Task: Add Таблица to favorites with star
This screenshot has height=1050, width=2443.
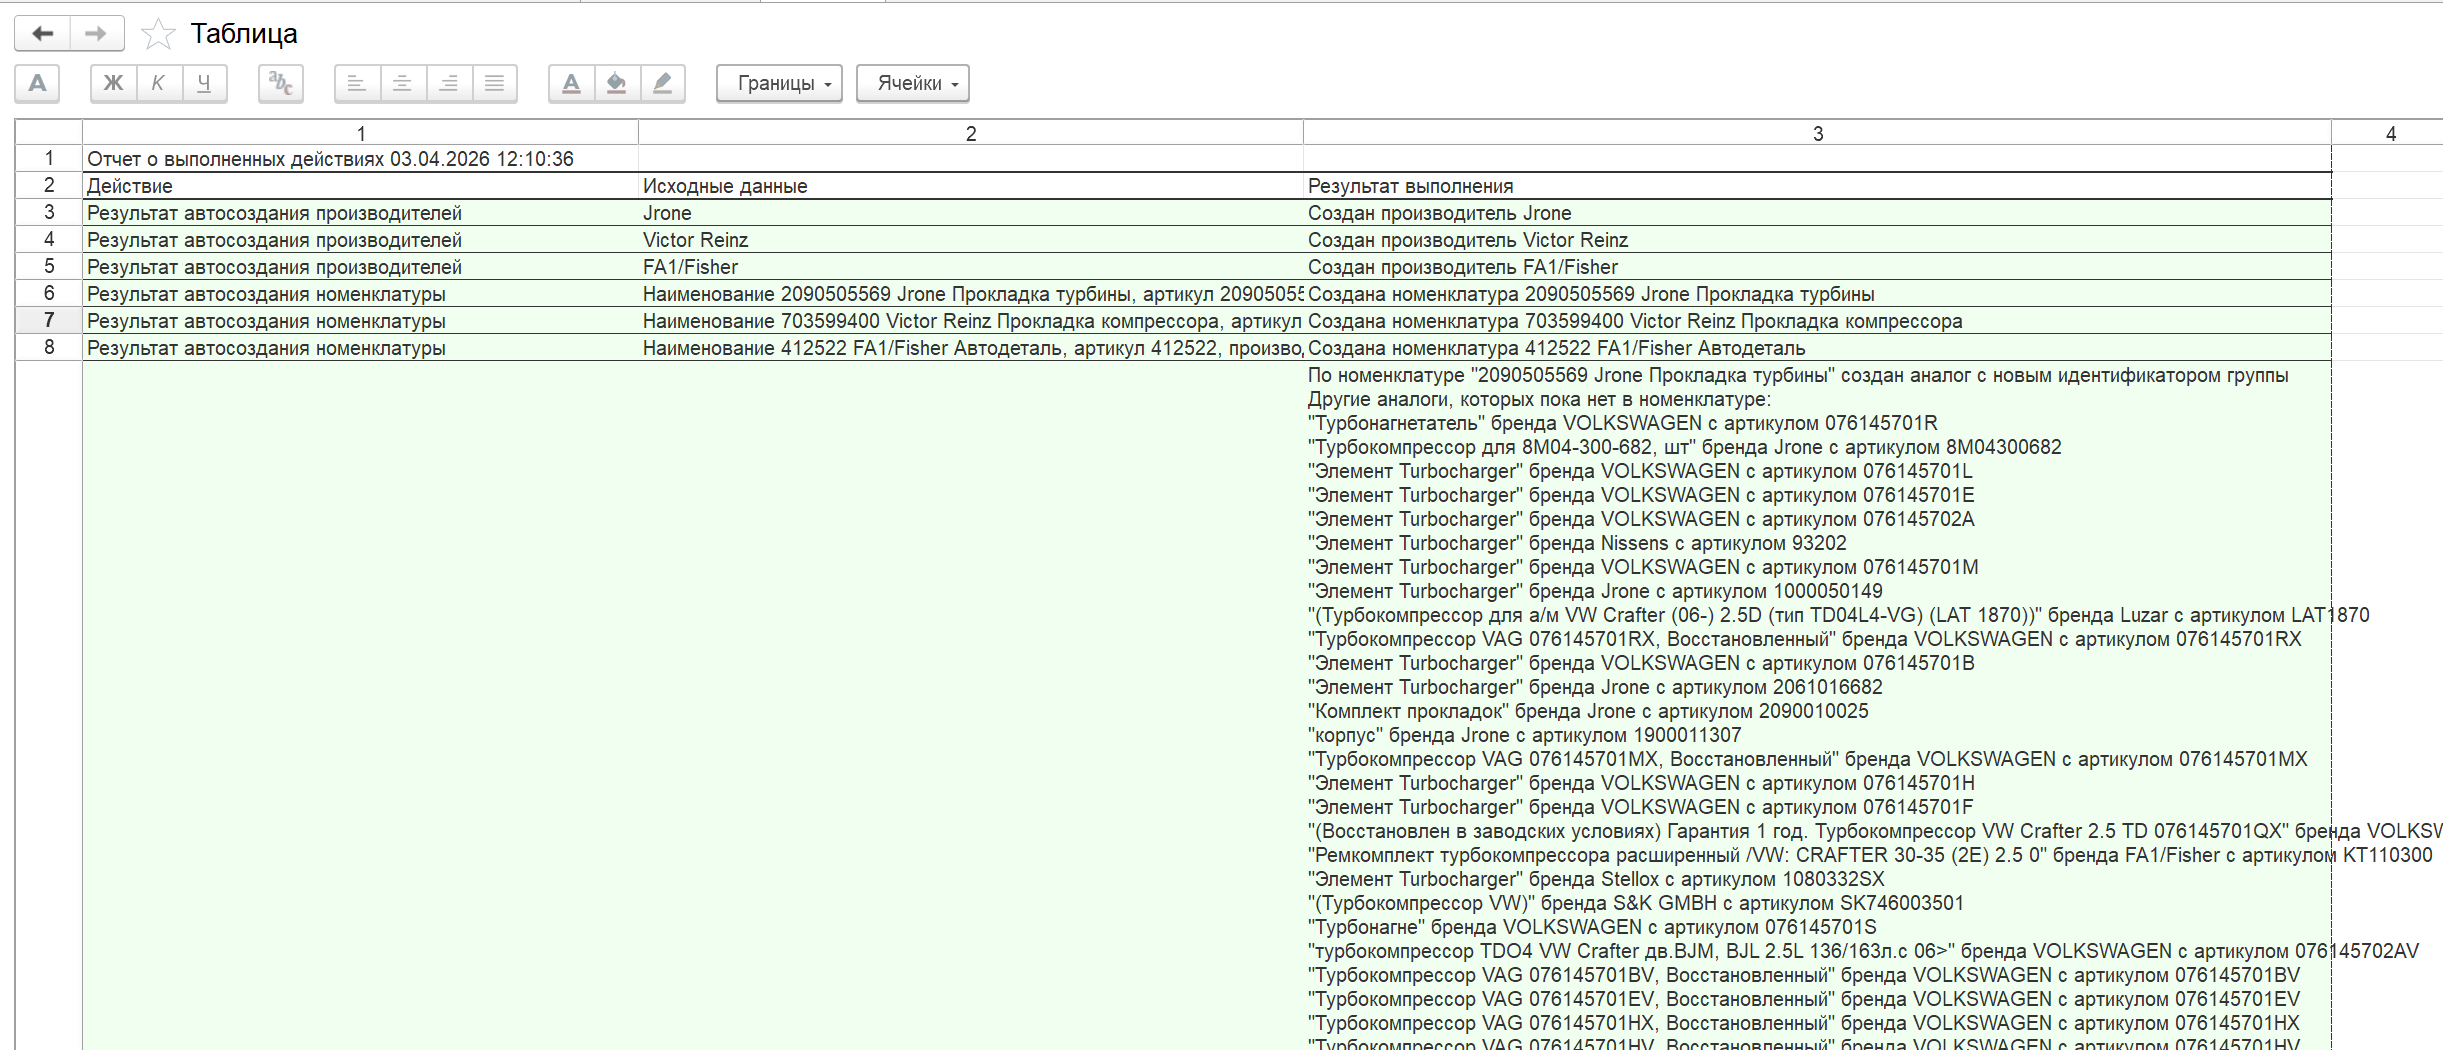Action: pyautogui.click(x=158, y=35)
